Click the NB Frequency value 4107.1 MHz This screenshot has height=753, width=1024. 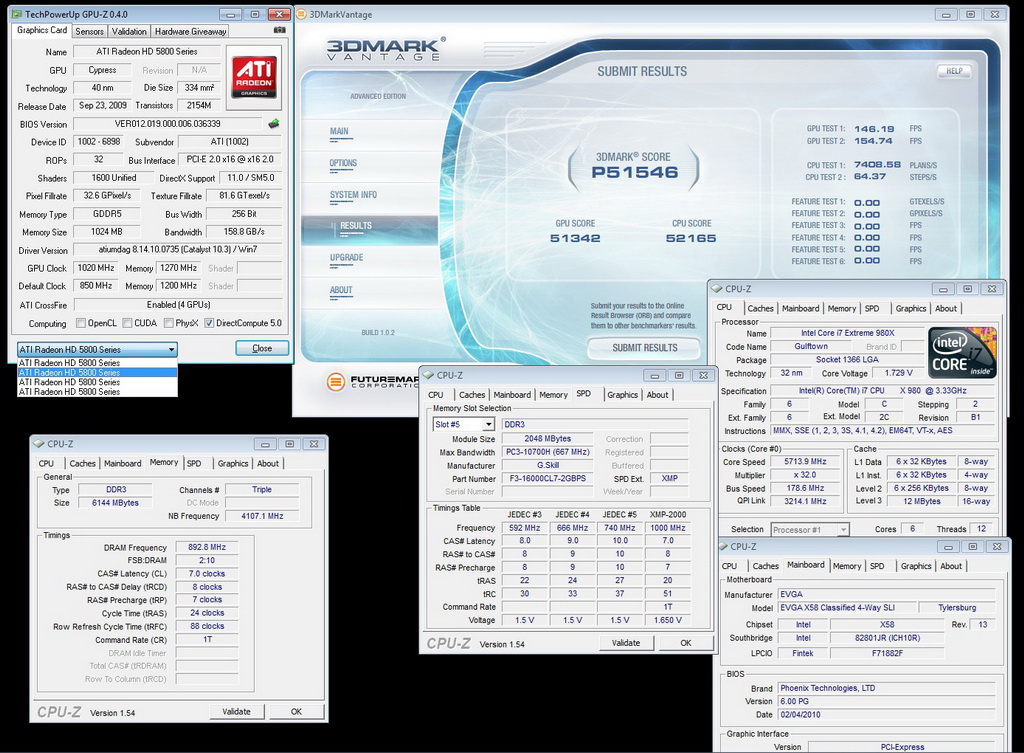(262, 516)
